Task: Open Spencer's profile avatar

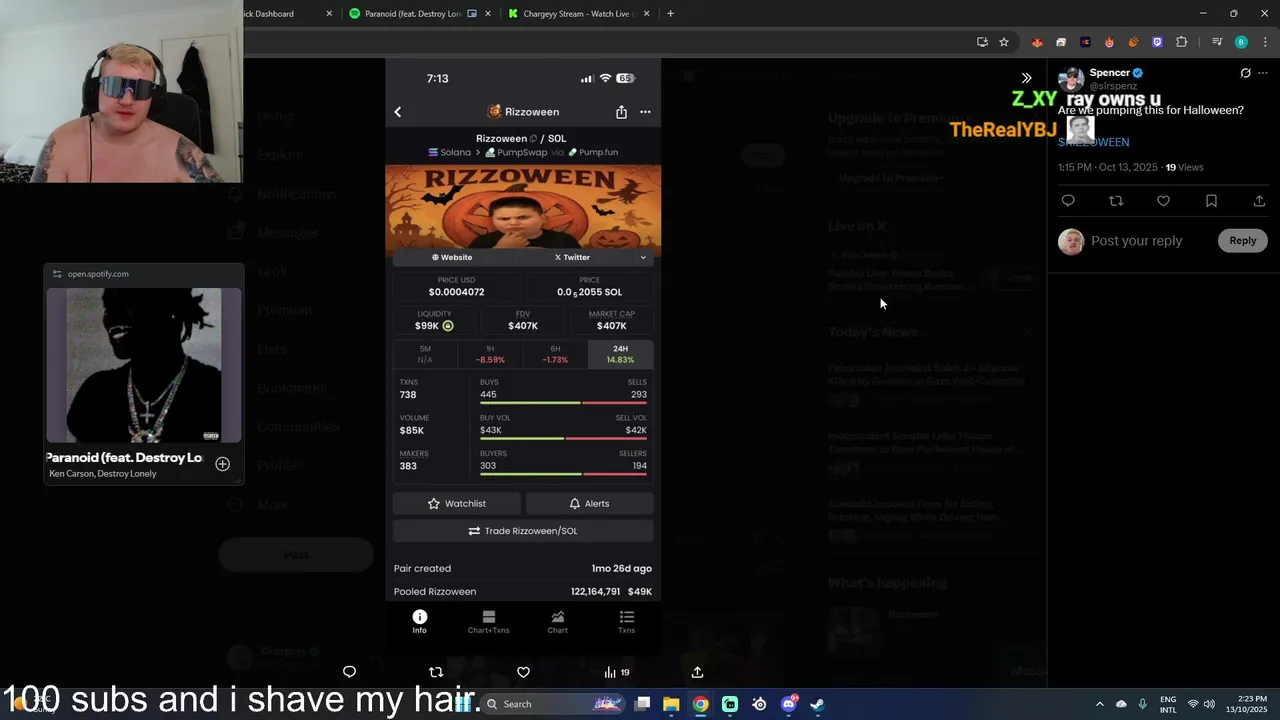Action: coord(1071,80)
